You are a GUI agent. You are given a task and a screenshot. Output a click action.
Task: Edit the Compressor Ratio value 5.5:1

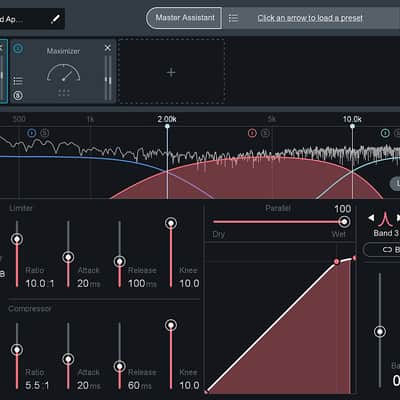tap(37, 385)
